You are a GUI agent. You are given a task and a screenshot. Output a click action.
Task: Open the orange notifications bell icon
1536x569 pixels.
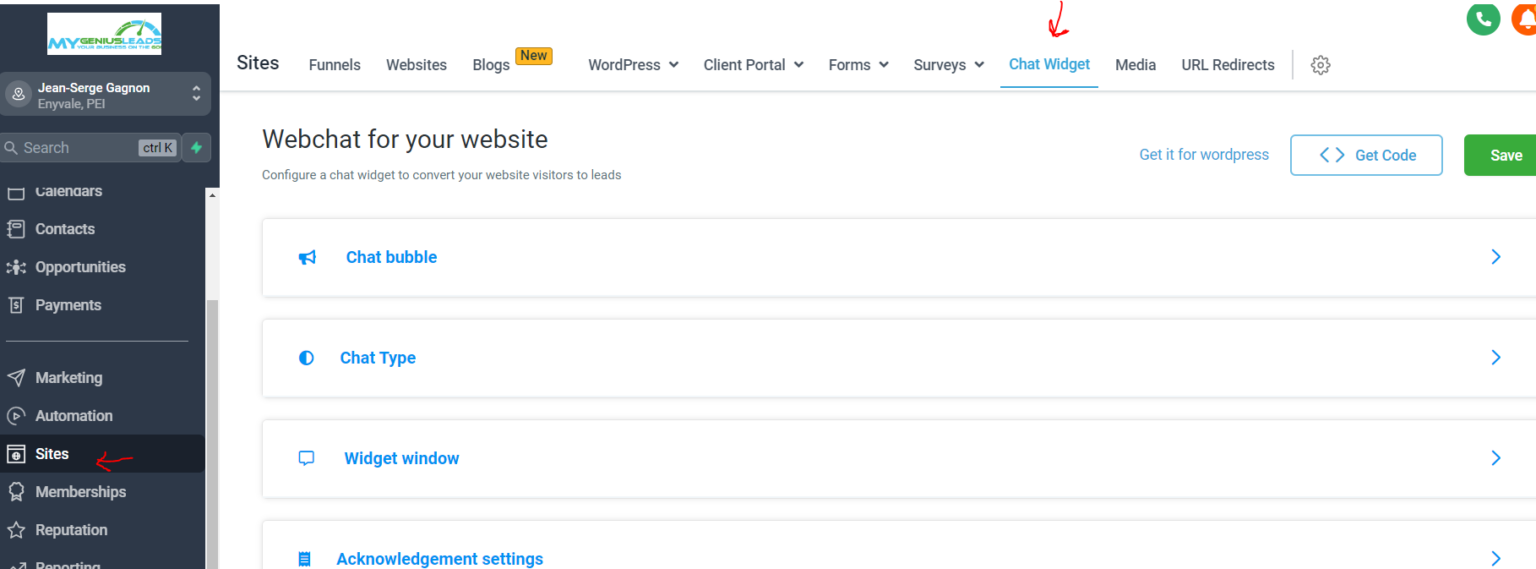1525,18
